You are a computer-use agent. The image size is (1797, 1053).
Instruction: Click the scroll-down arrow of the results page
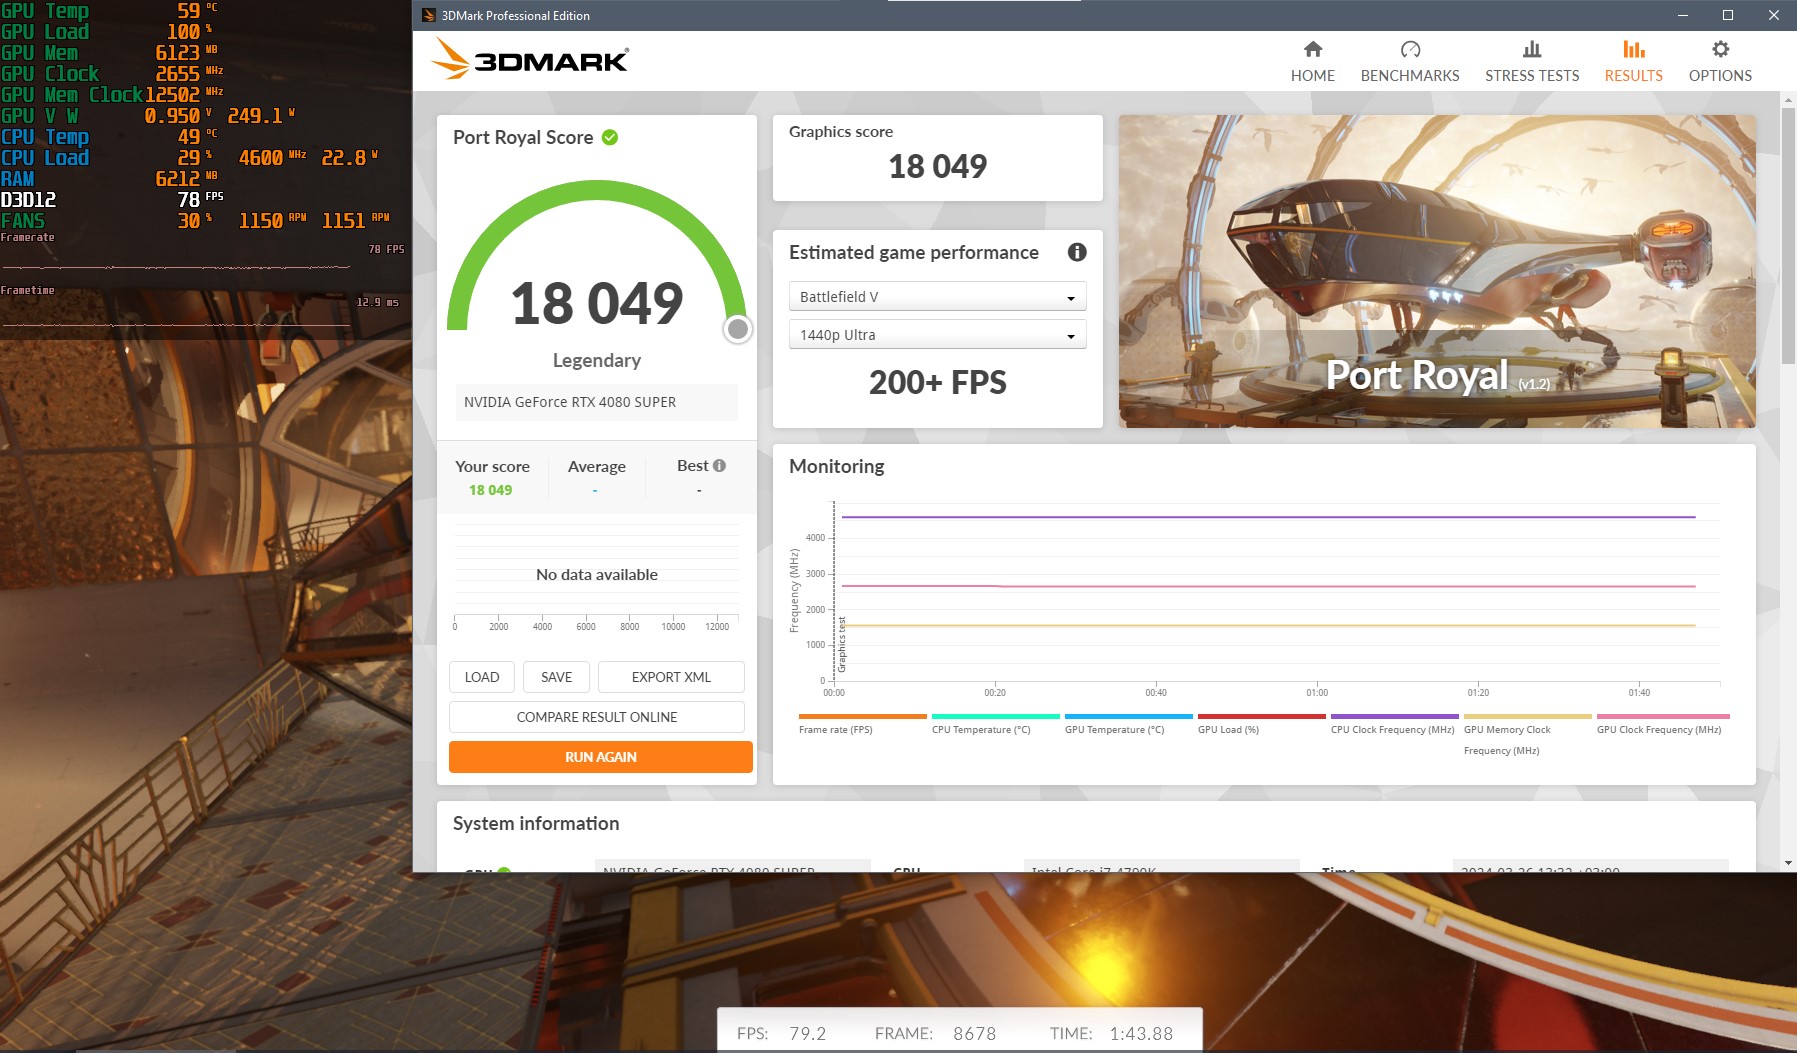point(1788,863)
